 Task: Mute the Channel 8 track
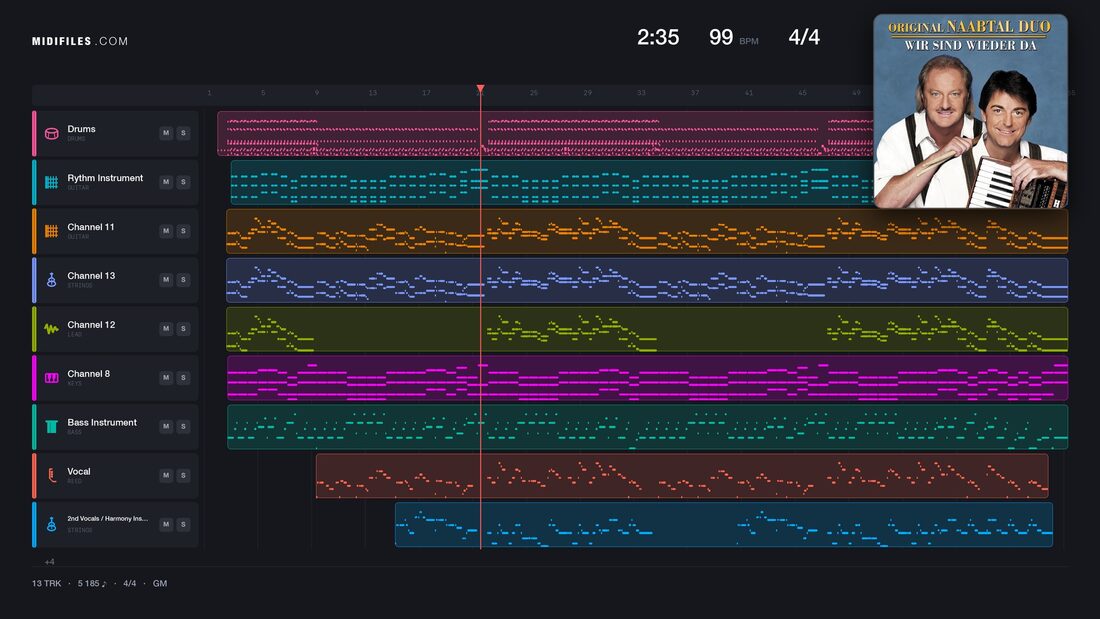point(166,378)
